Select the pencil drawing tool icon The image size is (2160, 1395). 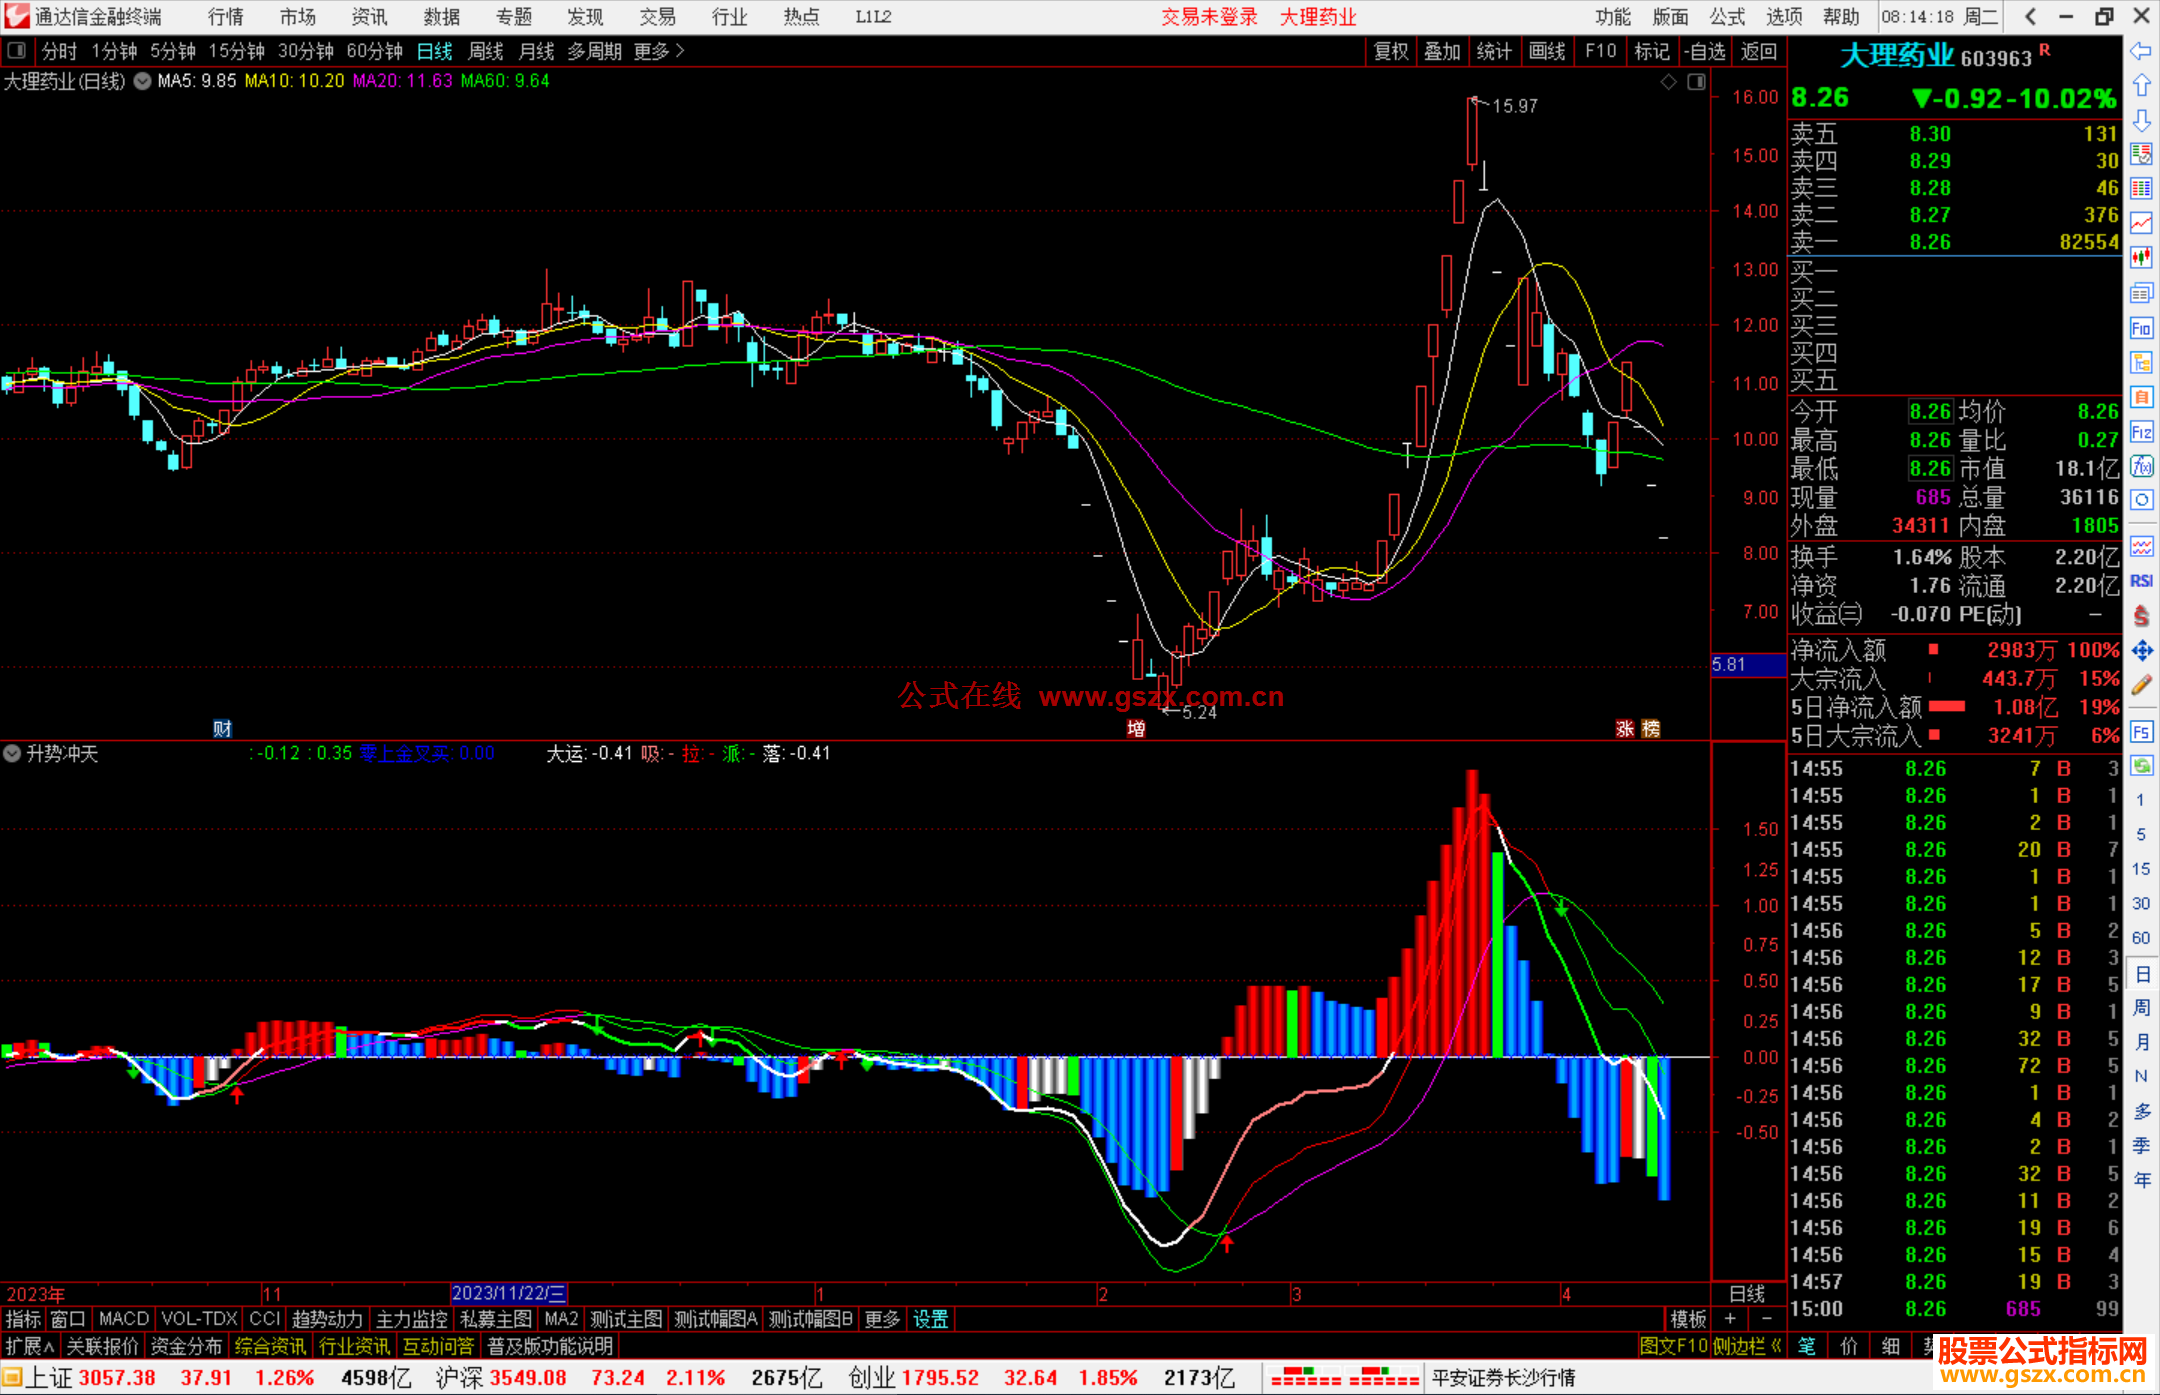[2141, 686]
